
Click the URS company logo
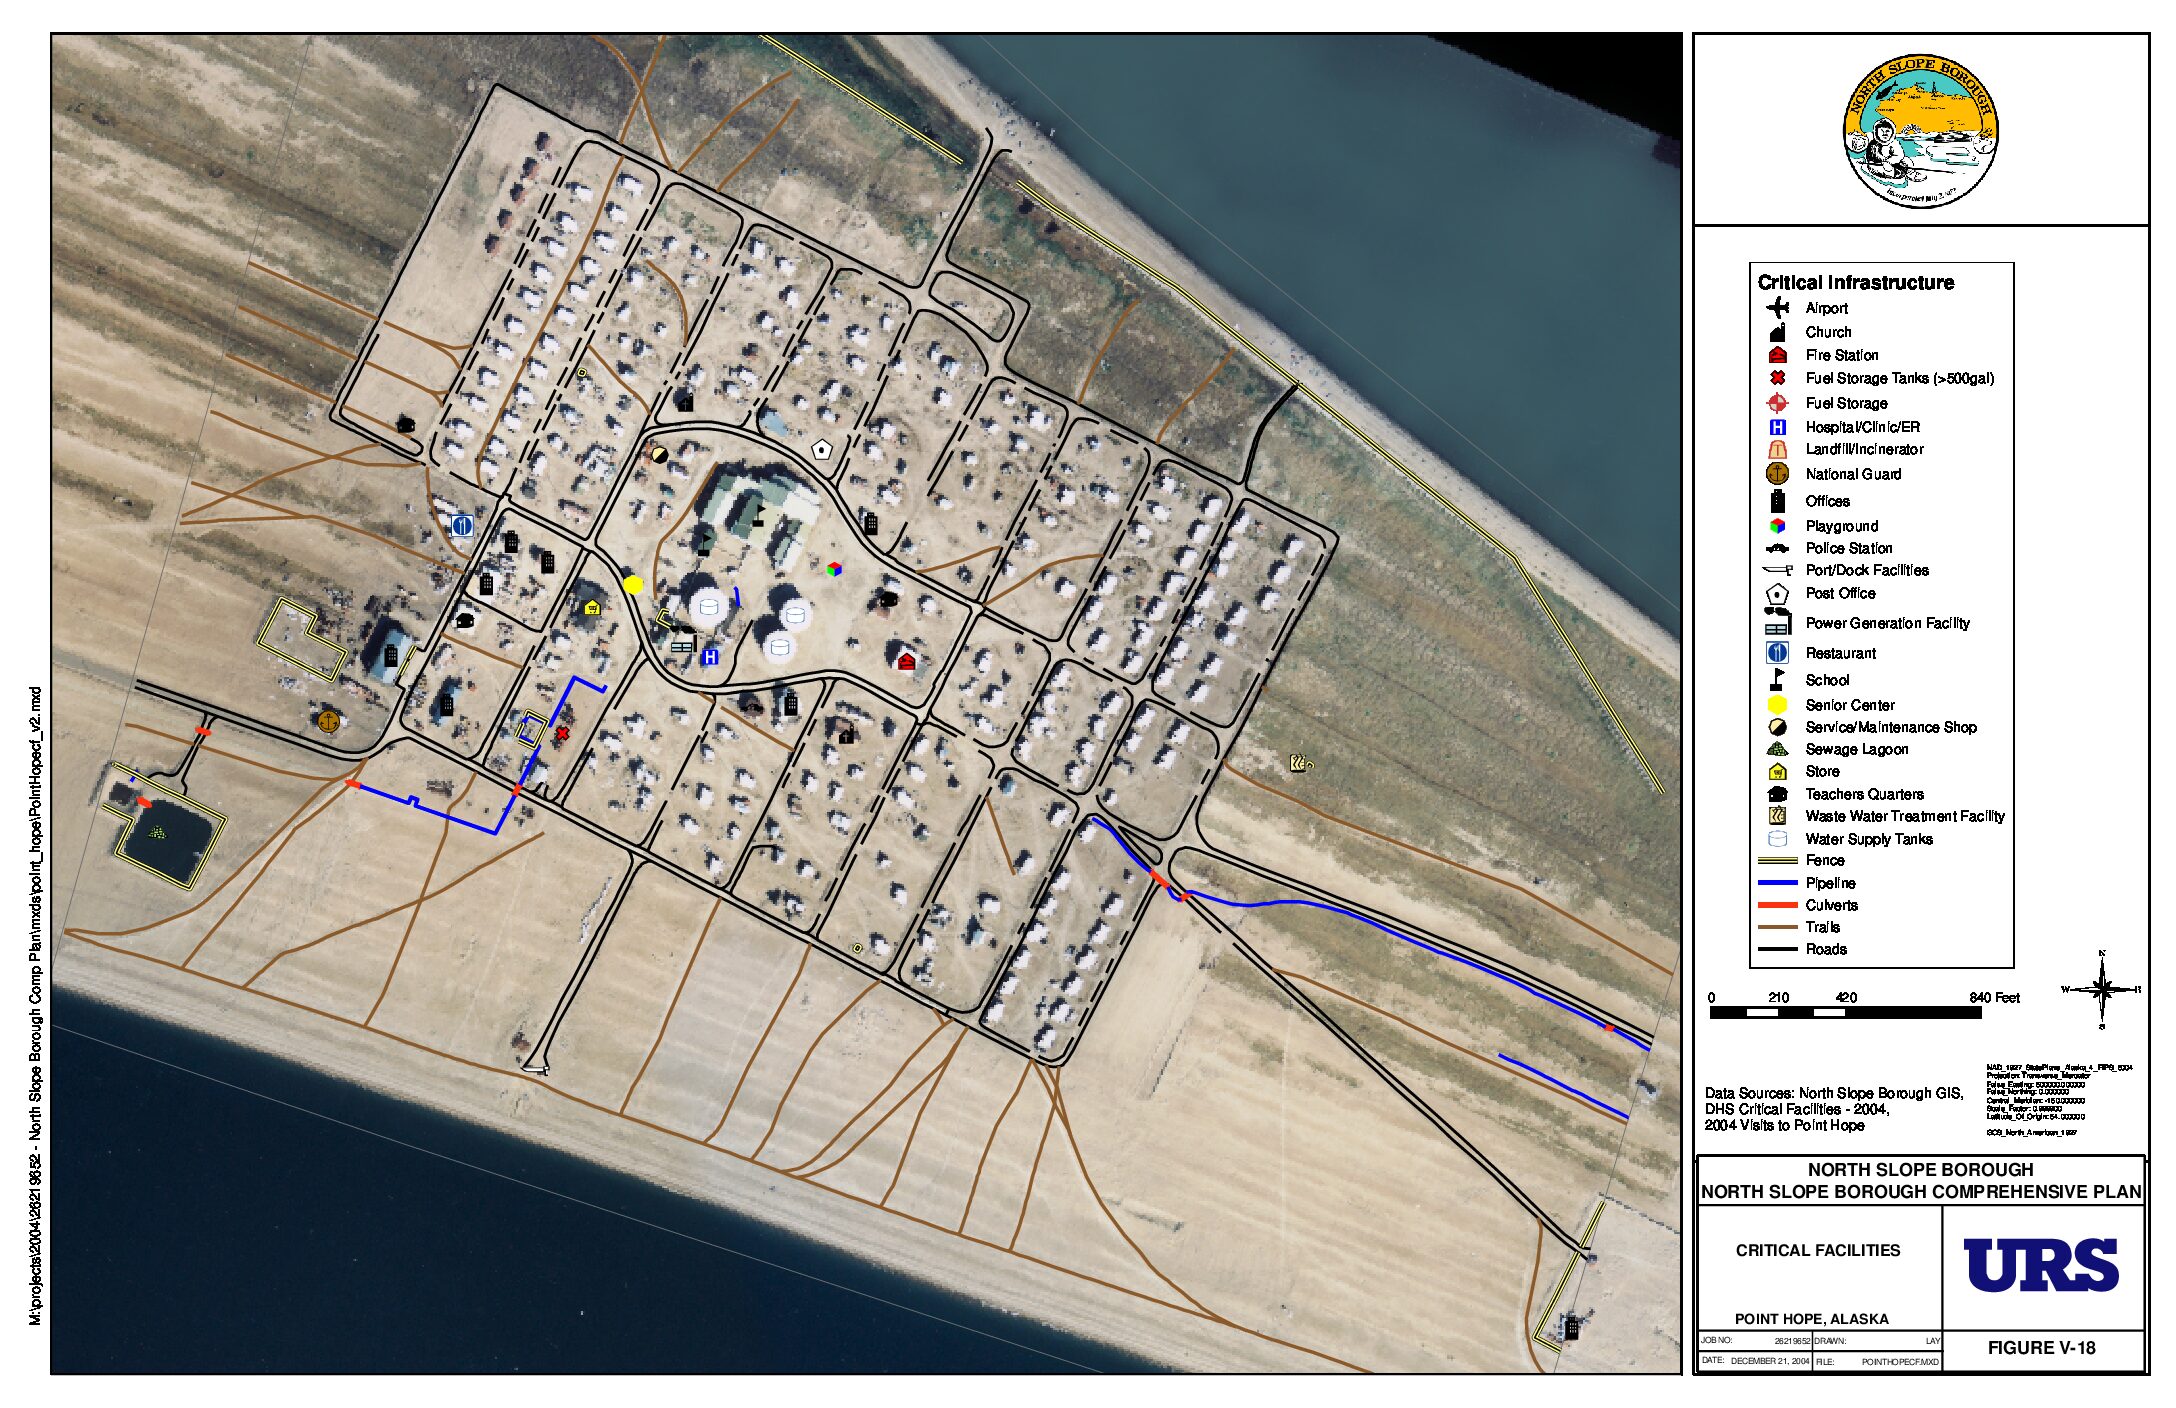pyautogui.click(x=2041, y=1266)
